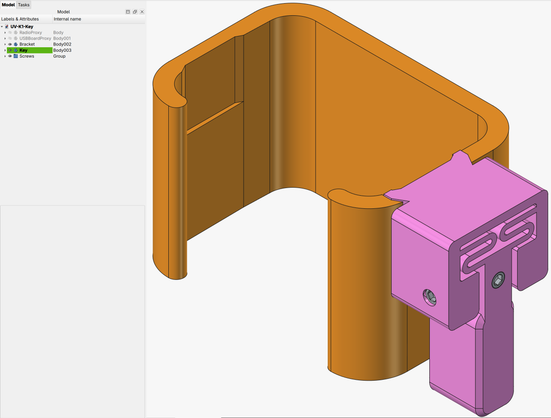This screenshot has height=418, width=551.
Task: Switch to the Model tab
Action: (8, 5)
